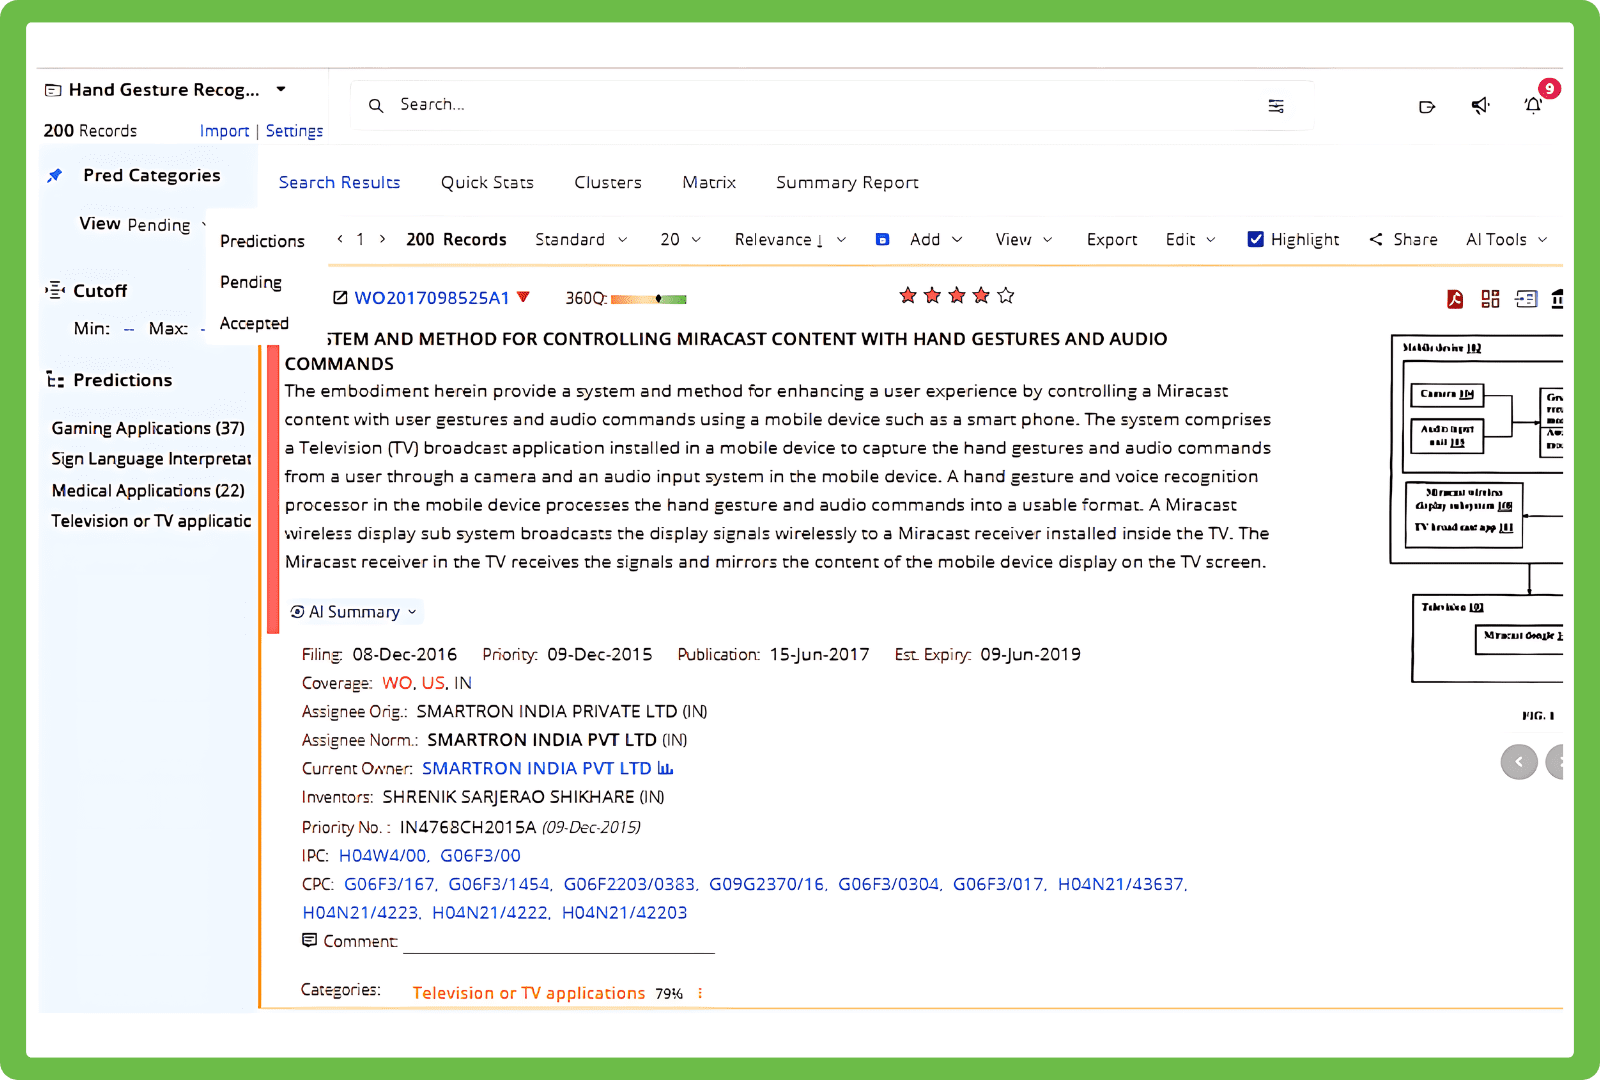The width and height of the screenshot is (1600, 1080).
Task: Click the 360Q quality score bar
Action: (649, 299)
